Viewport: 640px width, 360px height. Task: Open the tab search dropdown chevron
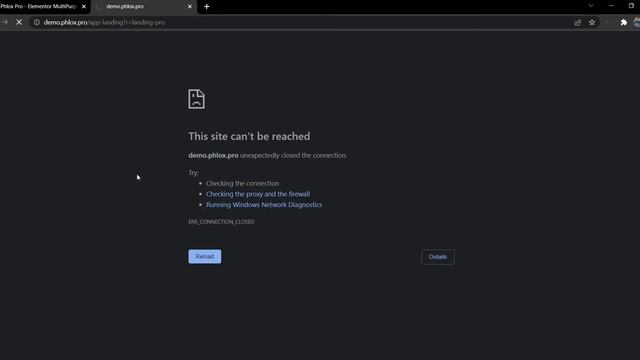click(591, 6)
